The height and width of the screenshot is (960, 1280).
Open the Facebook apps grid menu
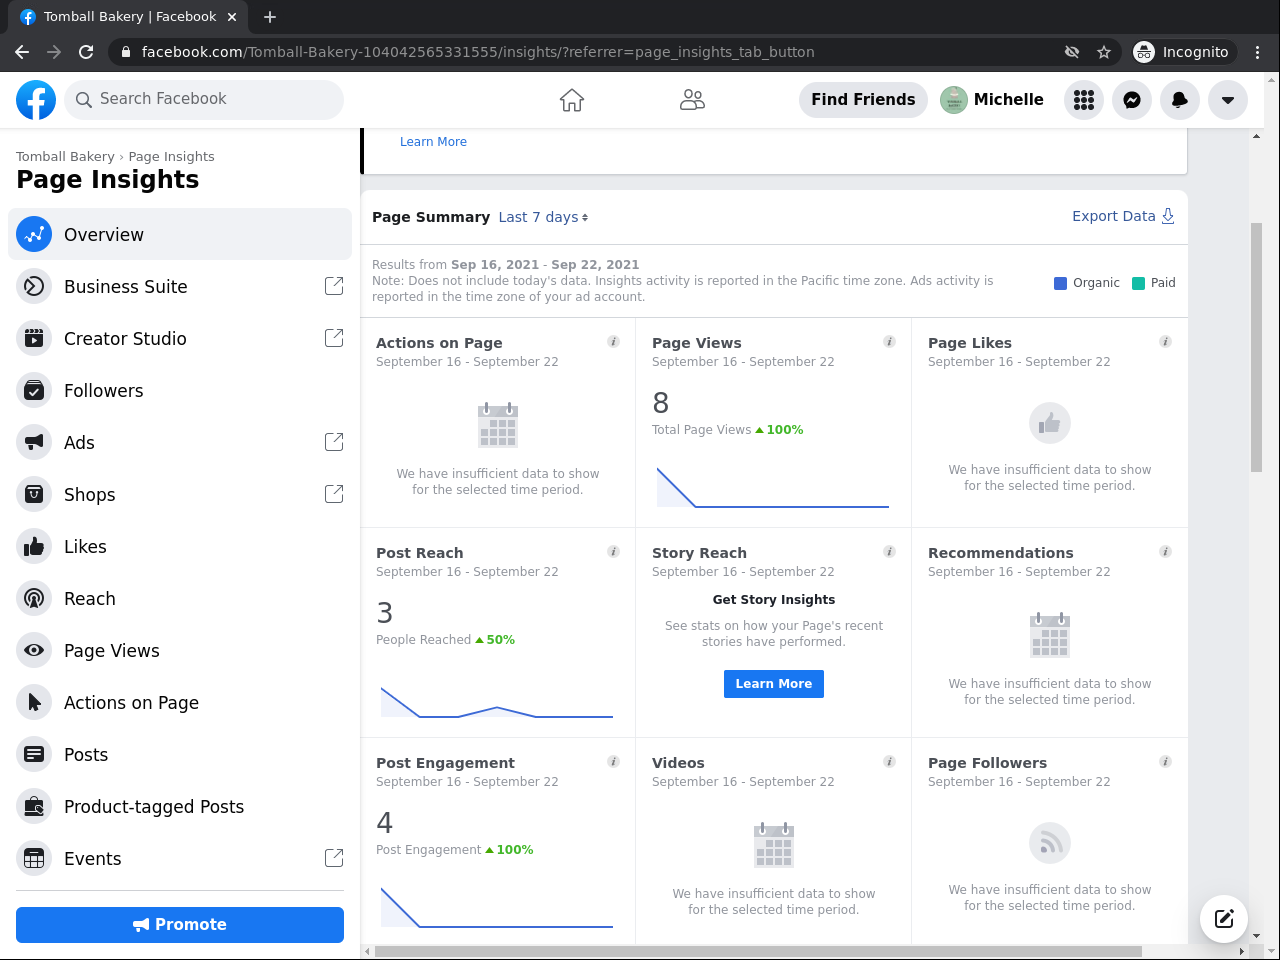click(x=1084, y=100)
